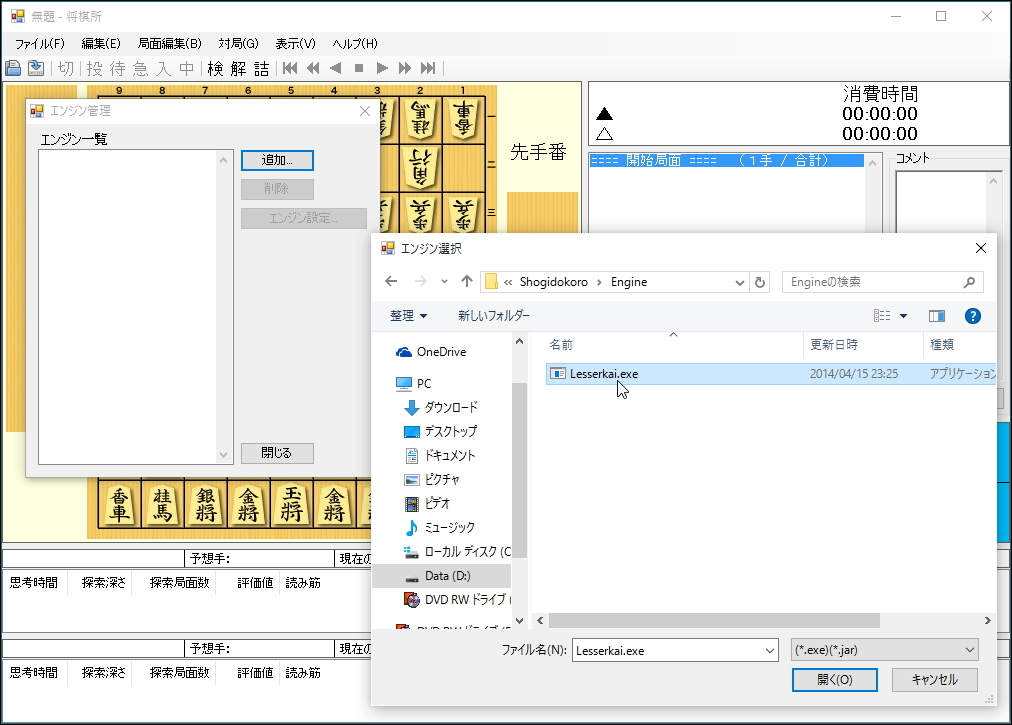Click the play forward icon

380,67
